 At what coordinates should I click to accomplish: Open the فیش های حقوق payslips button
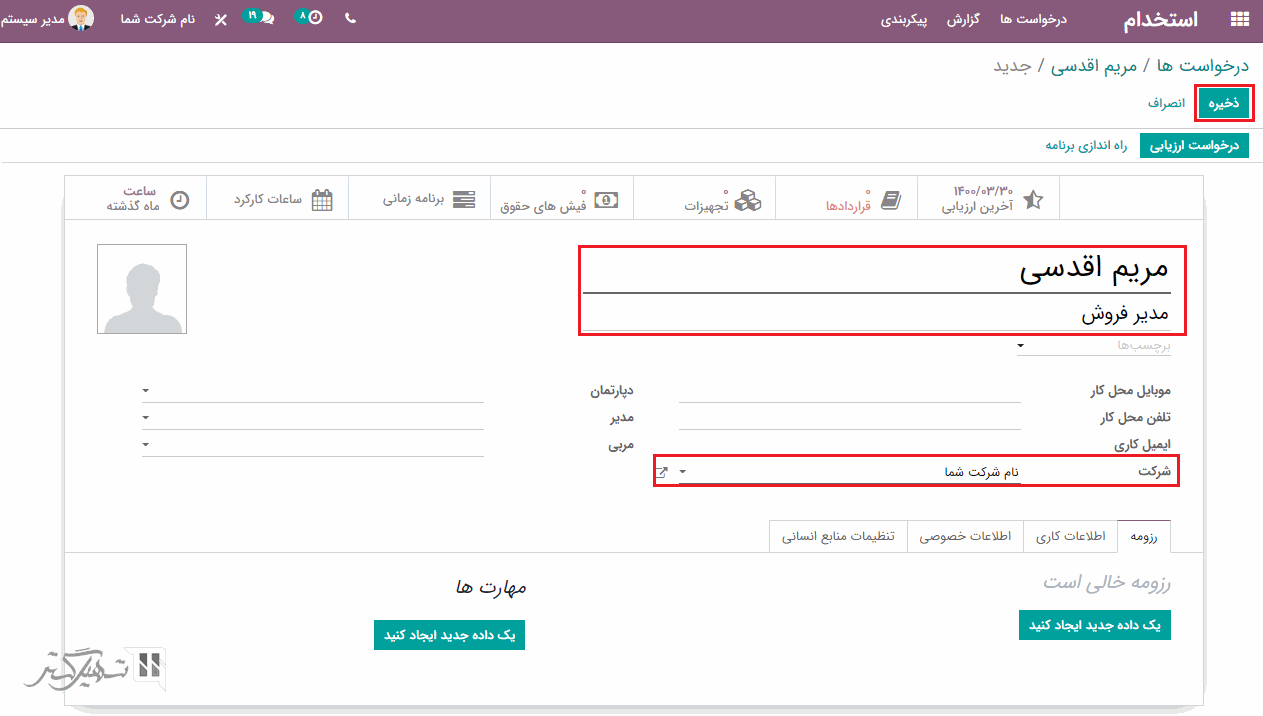point(562,199)
